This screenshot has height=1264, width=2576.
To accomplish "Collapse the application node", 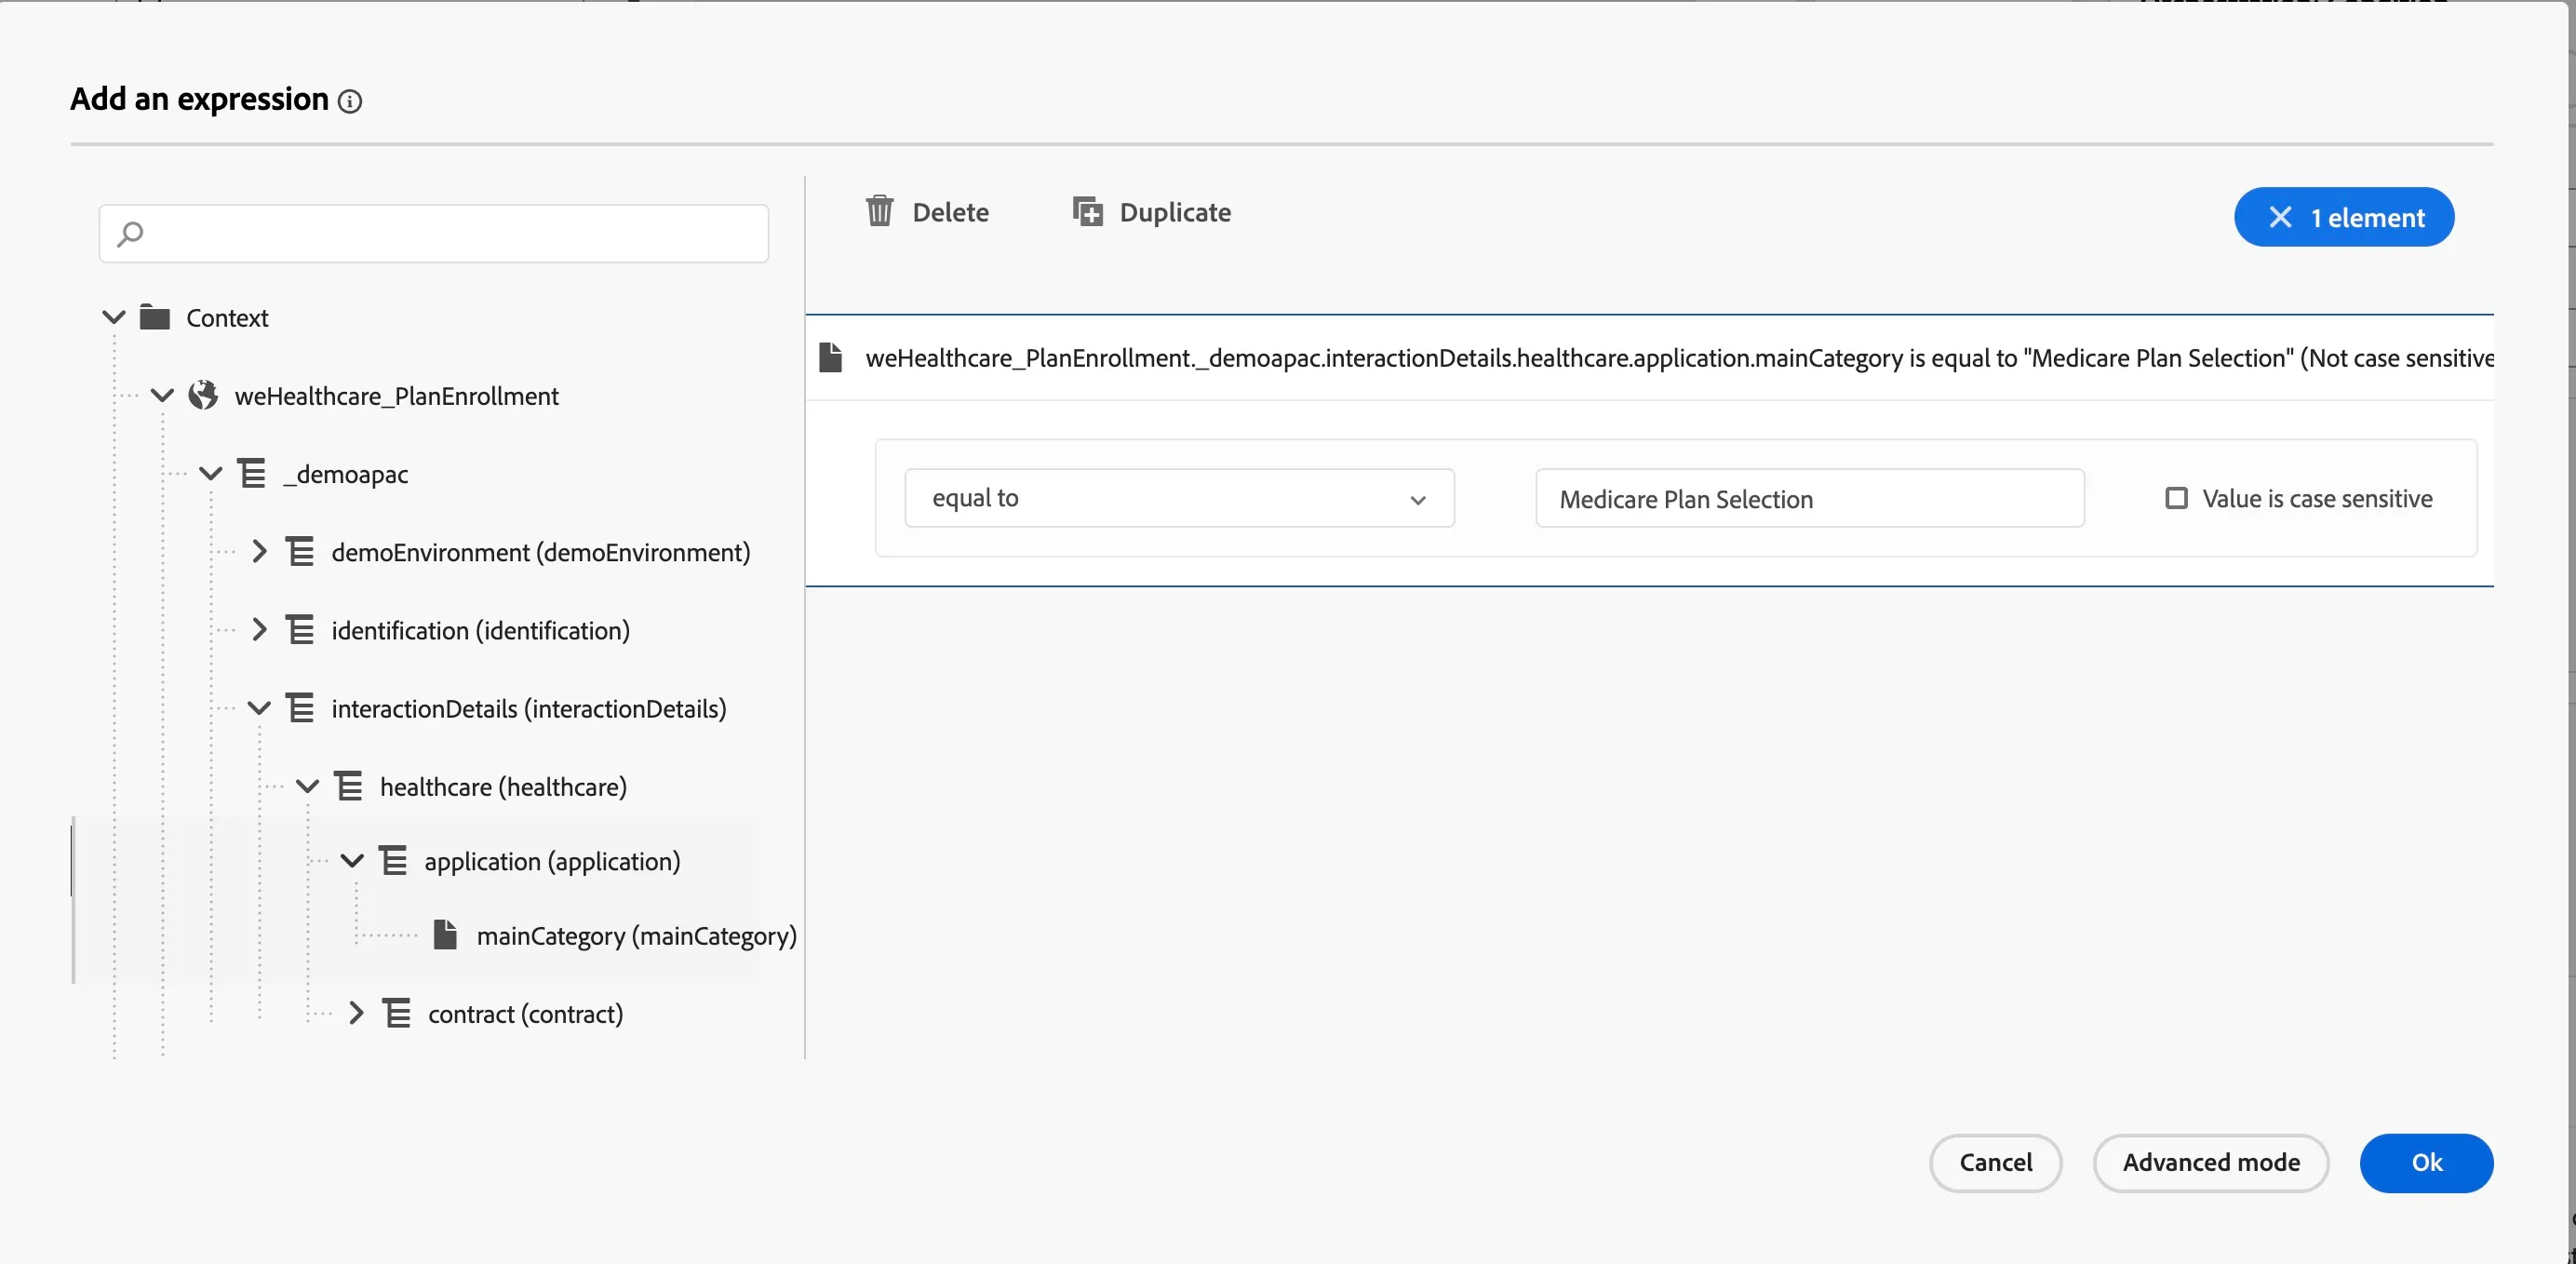I will point(352,860).
